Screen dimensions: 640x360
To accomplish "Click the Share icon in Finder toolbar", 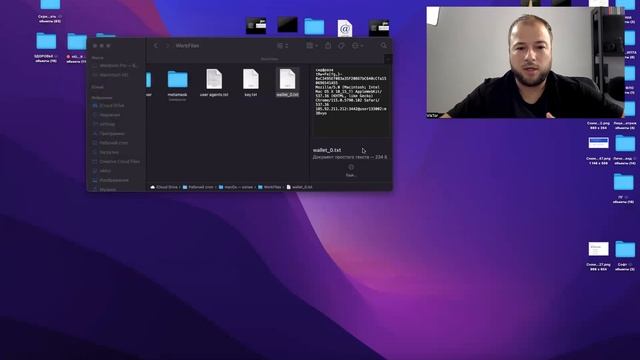I will pos(328,46).
